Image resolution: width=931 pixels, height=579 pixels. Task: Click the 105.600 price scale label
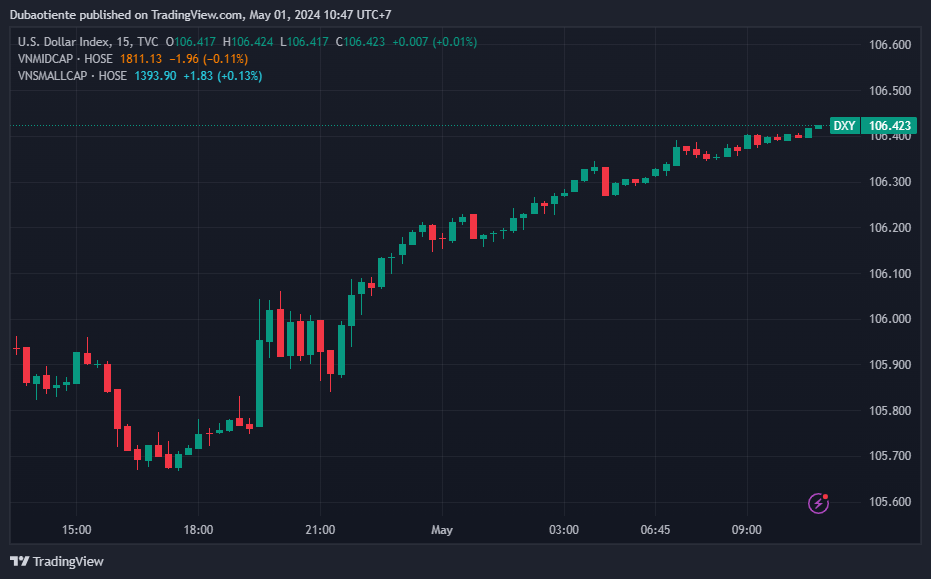[x=889, y=502]
